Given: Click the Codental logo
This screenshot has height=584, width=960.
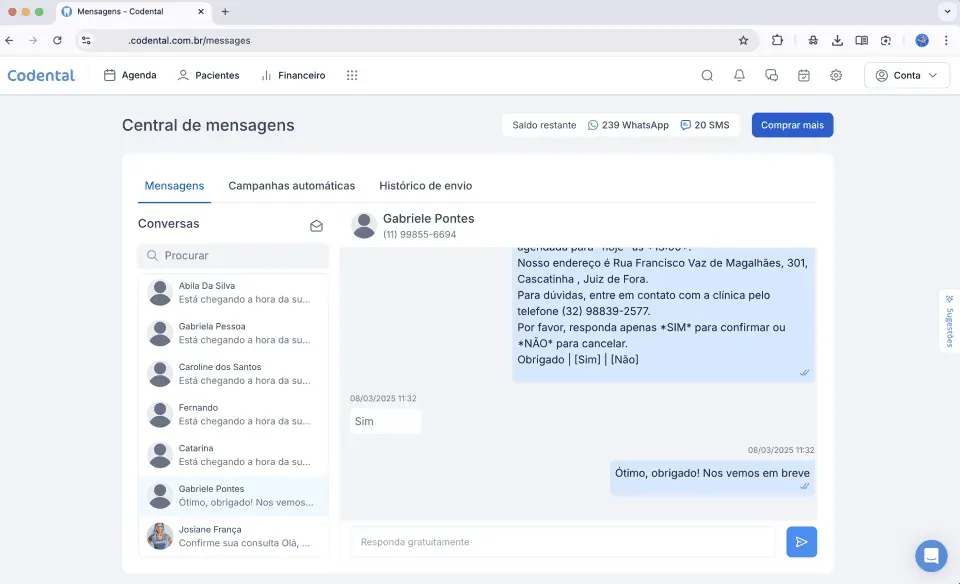Looking at the screenshot, I should pos(41,75).
